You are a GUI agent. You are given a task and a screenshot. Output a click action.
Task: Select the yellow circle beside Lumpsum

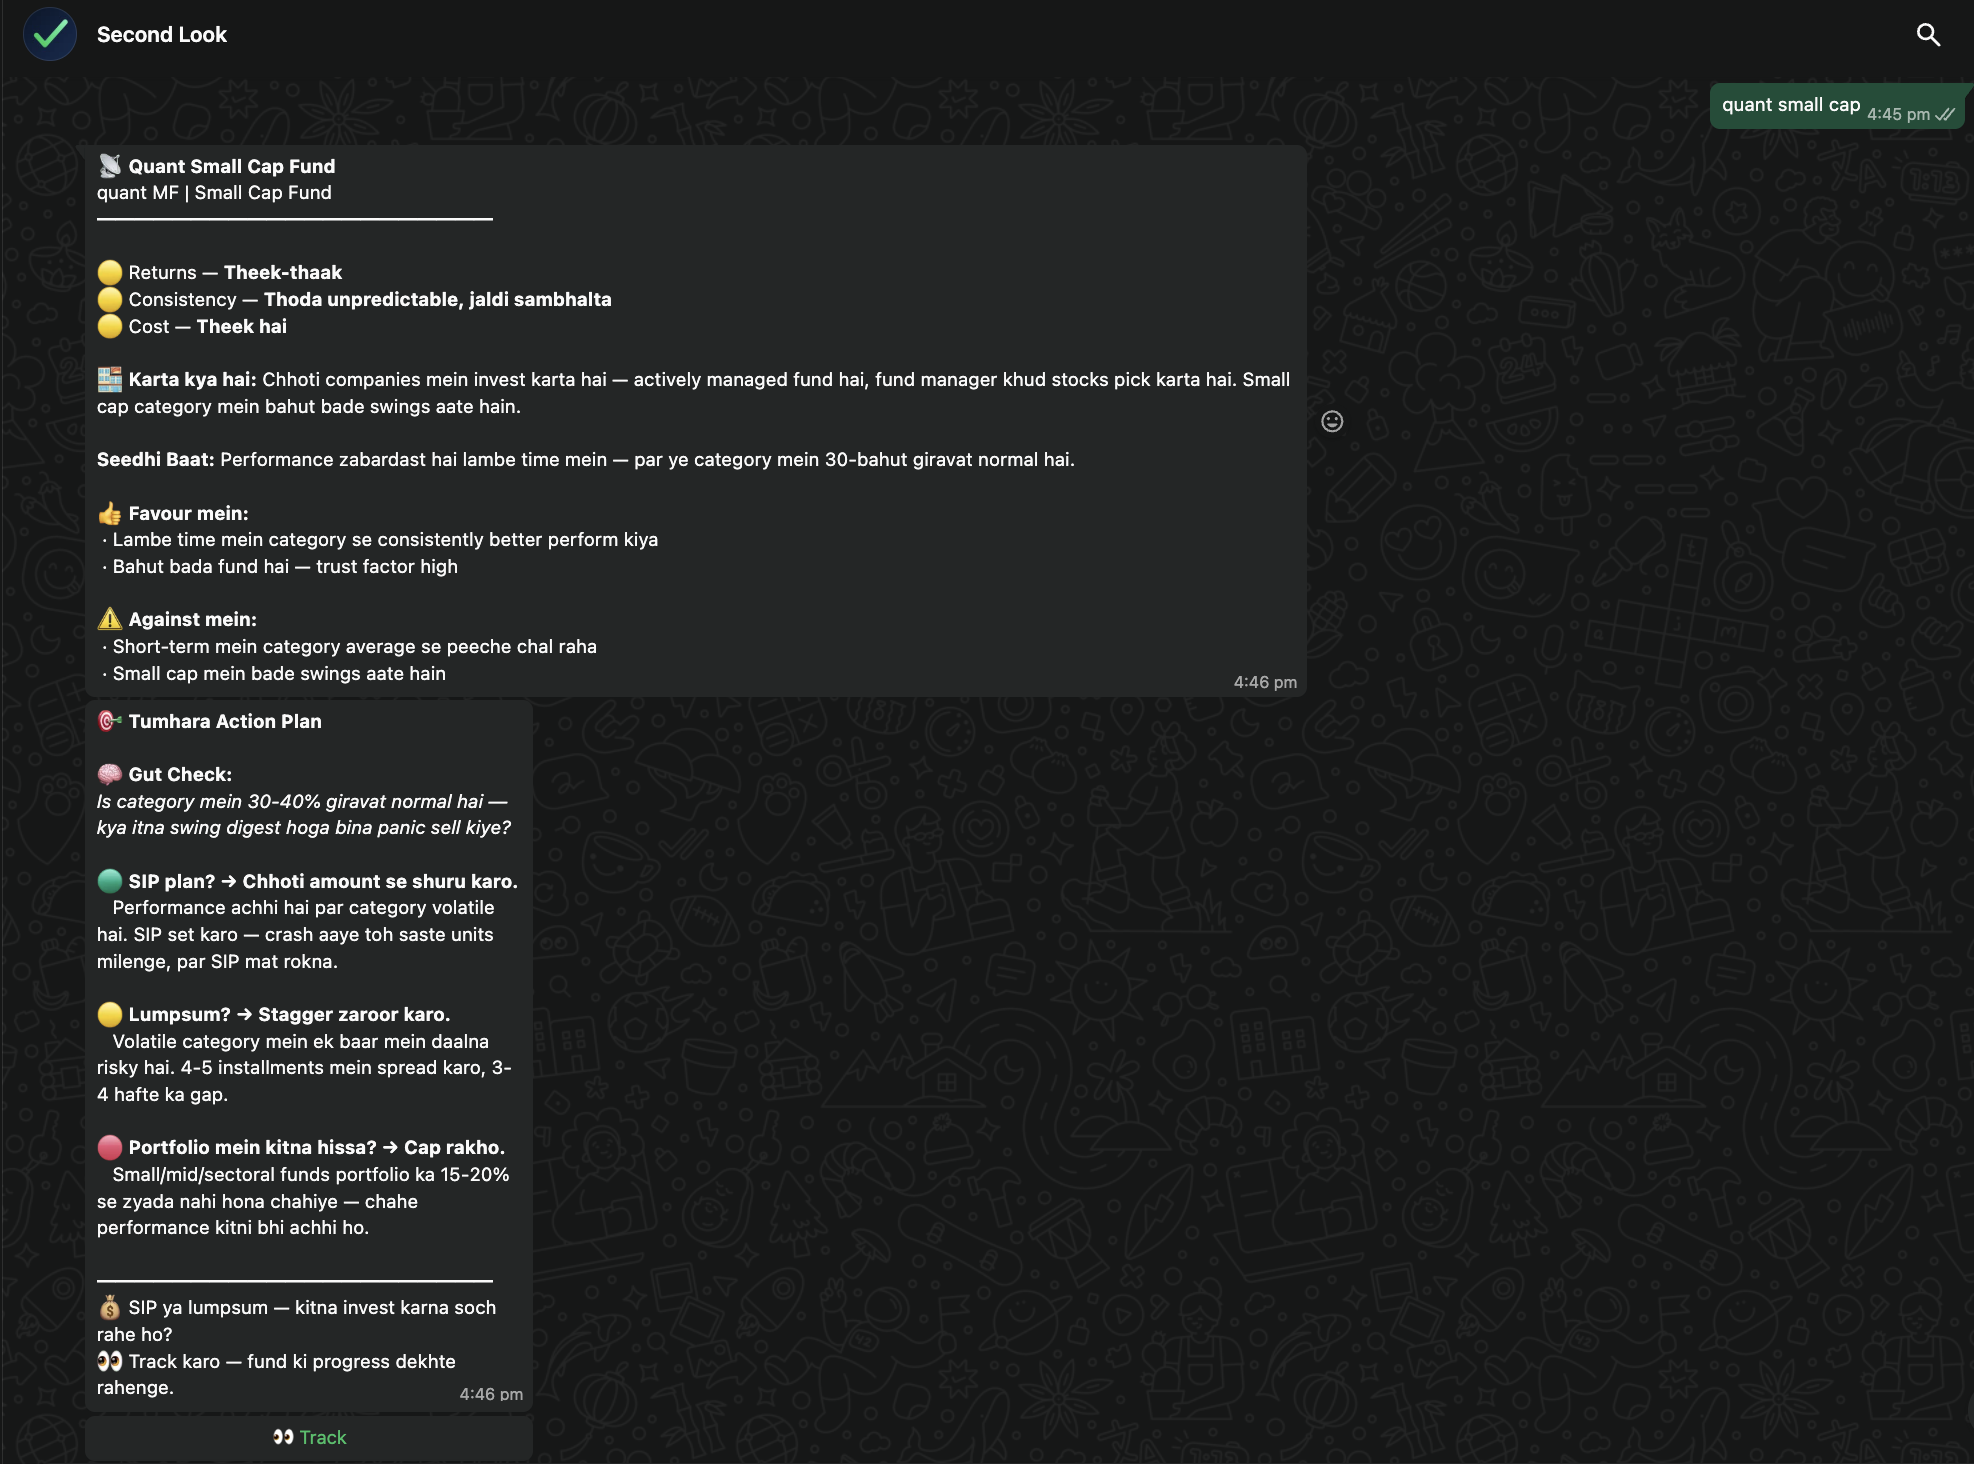click(110, 1014)
